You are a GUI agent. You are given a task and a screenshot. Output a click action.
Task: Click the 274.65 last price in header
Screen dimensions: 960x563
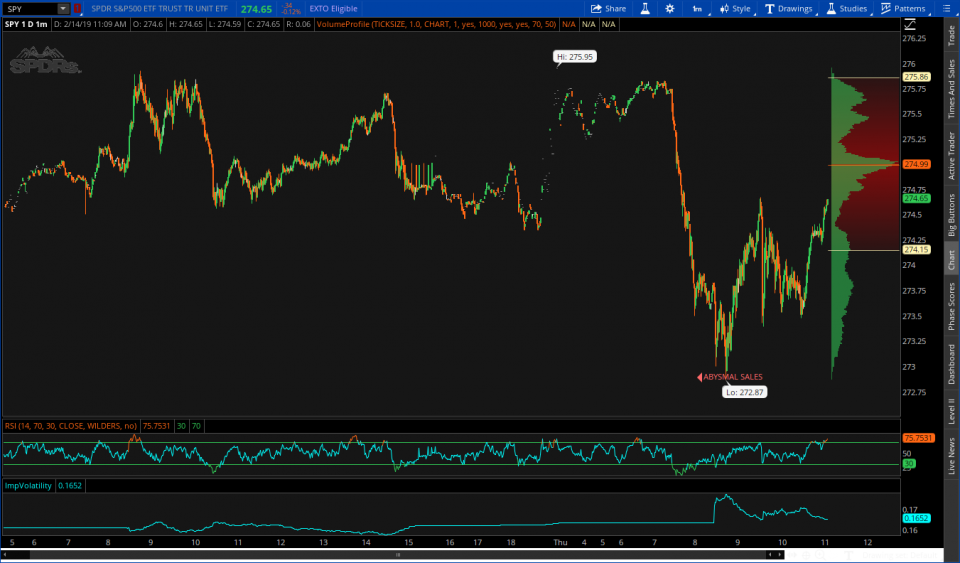[x=257, y=9]
